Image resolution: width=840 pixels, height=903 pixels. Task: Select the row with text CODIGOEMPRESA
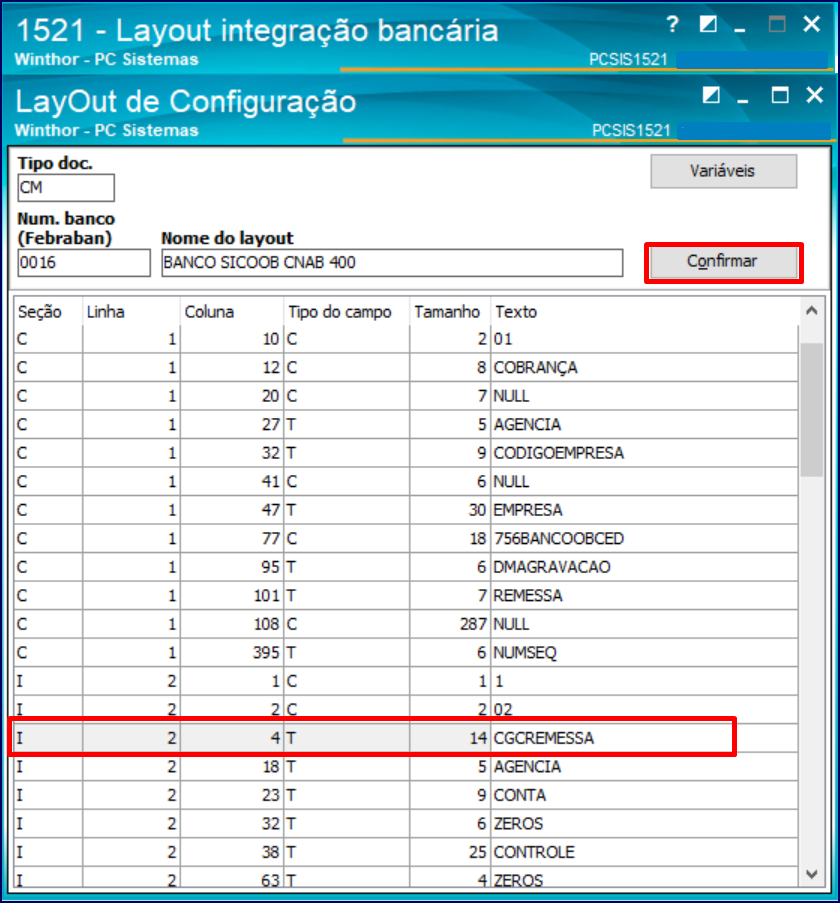(x=406, y=453)
